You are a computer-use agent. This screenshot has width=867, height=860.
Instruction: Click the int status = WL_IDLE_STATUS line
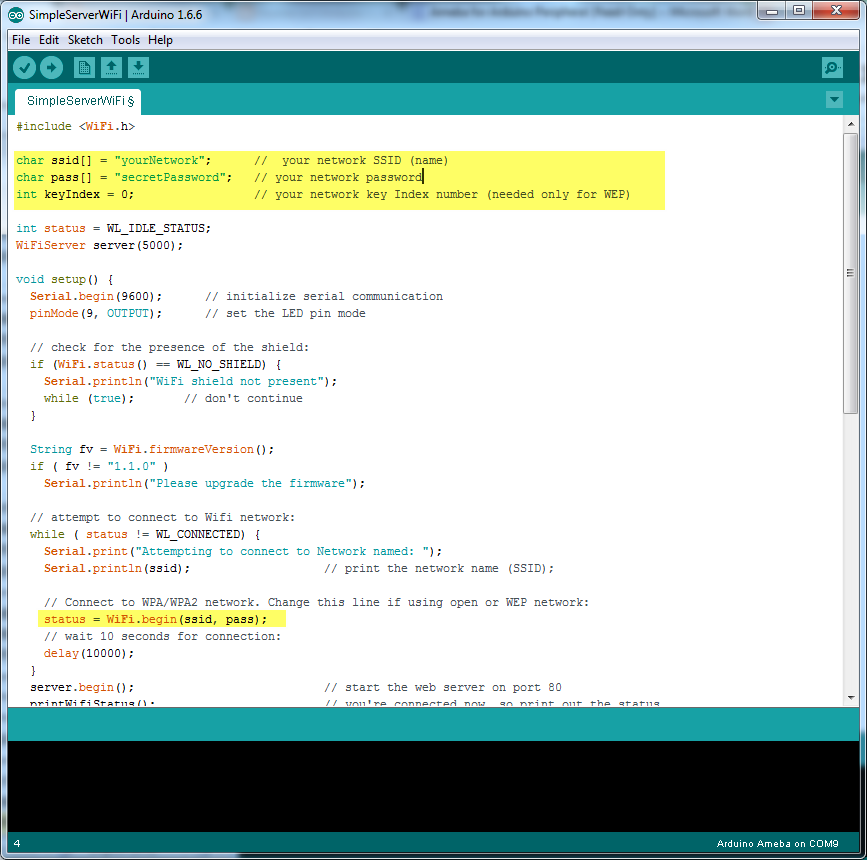click(113, 228)
